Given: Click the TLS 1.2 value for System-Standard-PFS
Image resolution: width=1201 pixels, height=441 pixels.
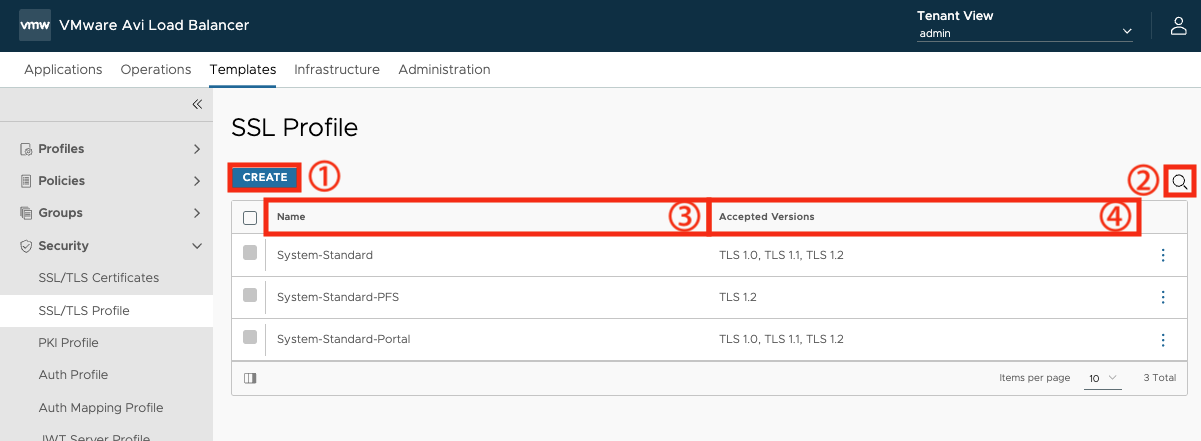Looking at the screenshot, I should click(x=740, y=297).
